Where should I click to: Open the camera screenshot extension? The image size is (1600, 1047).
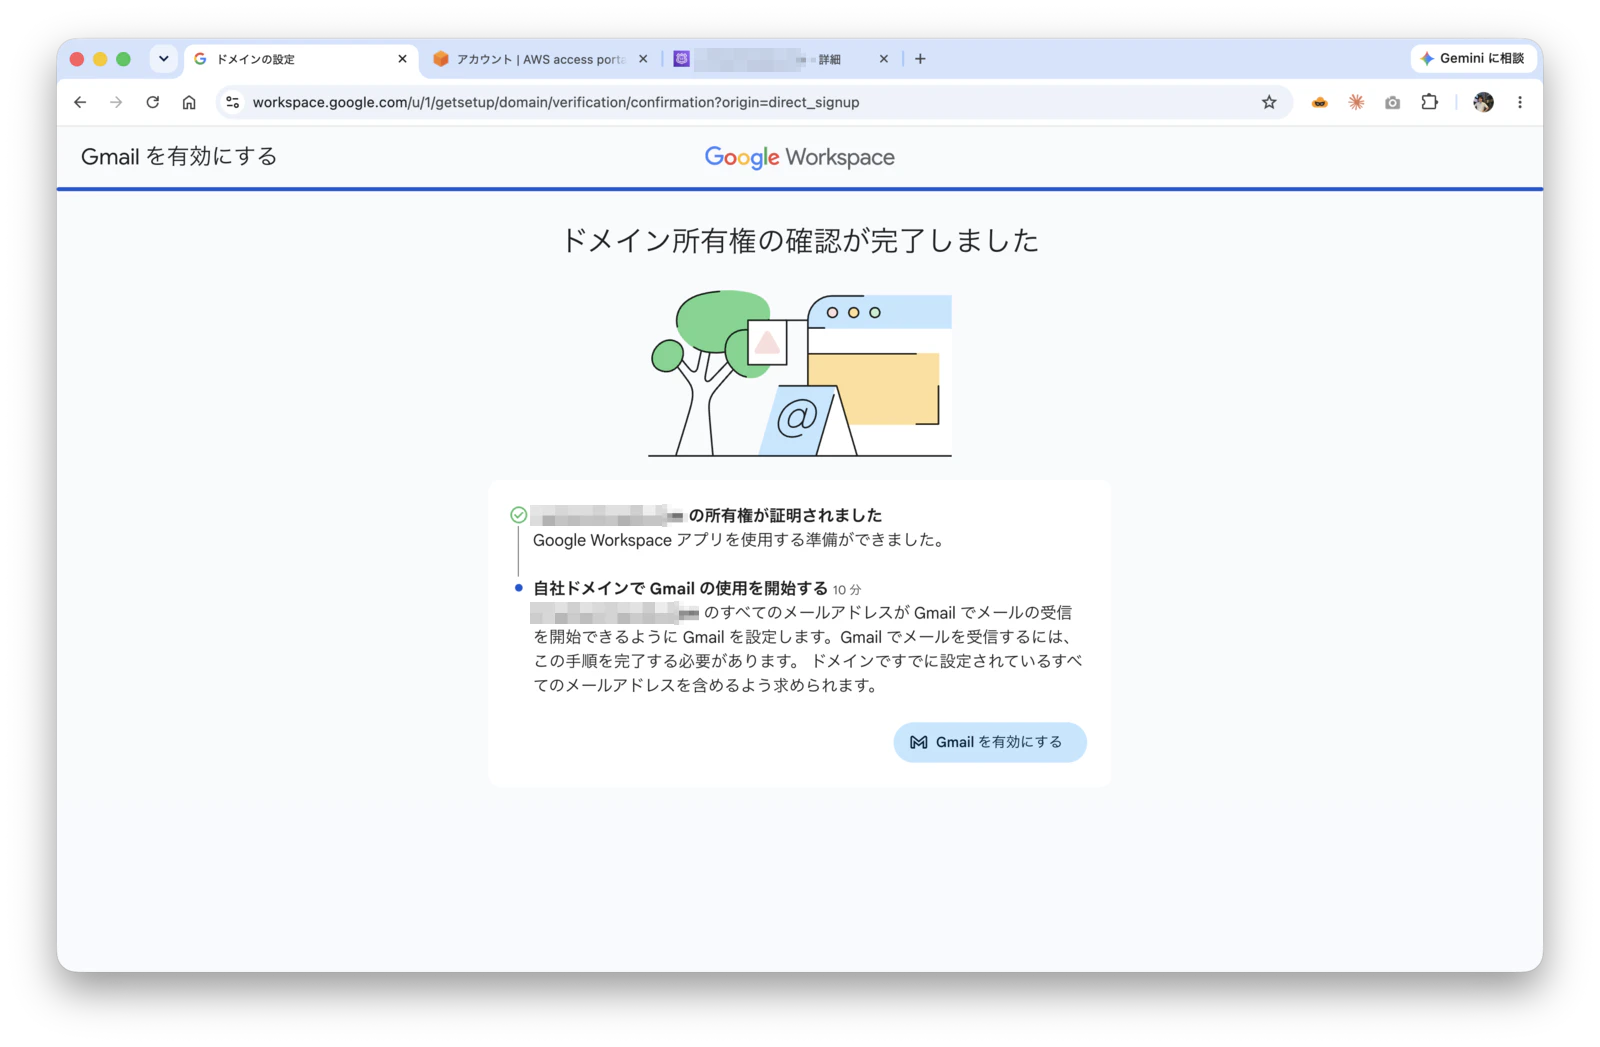click(x=1392, y=102)
